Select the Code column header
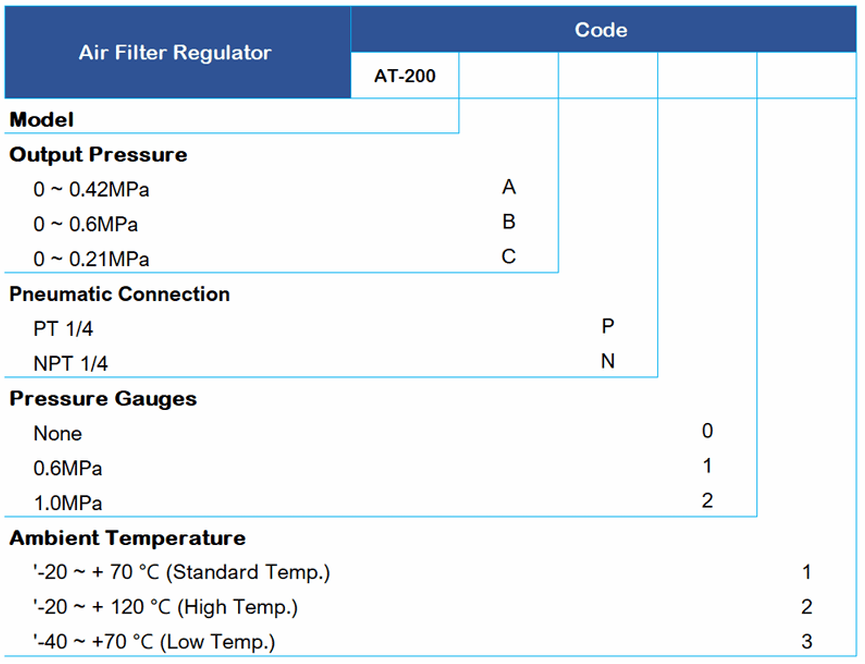 pos(601,30)
